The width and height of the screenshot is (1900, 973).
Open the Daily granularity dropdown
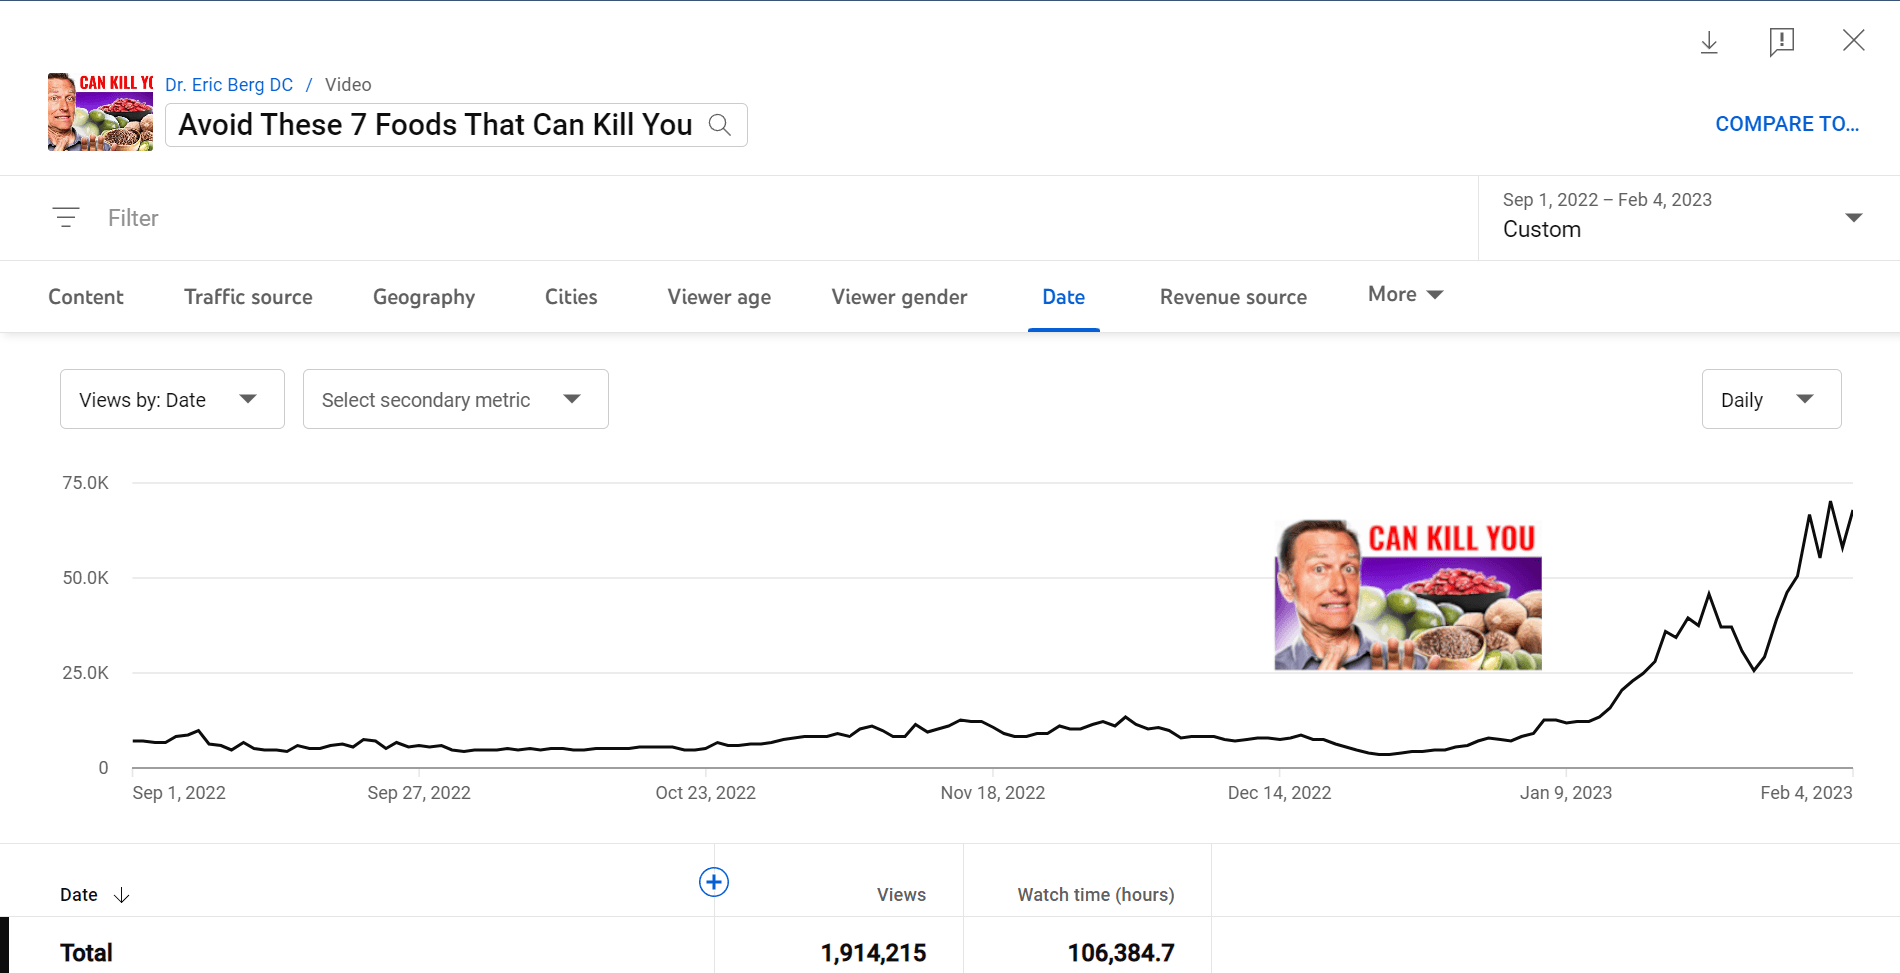click(1771, 399)
